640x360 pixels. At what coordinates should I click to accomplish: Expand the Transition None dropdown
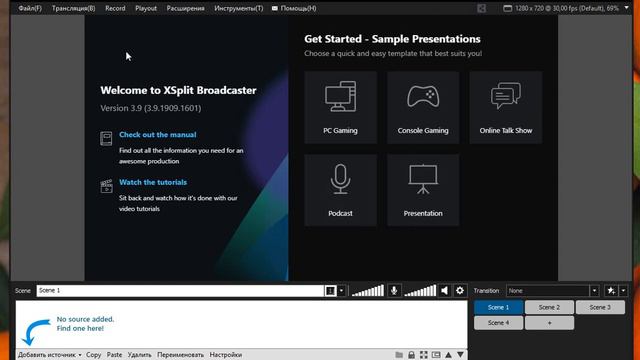594,291
